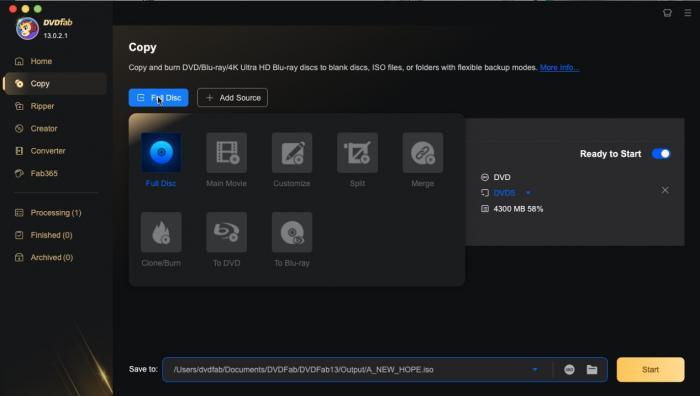Remove the DVD task with X button
This screenshot has width=700, height=396.
tap(665, 190)
